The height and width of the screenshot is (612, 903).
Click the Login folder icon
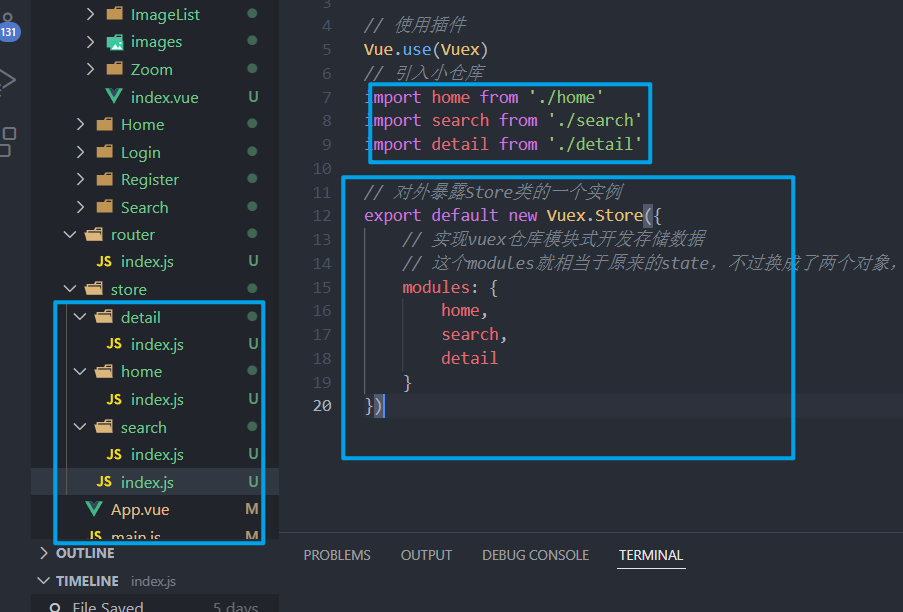[105, 151]
